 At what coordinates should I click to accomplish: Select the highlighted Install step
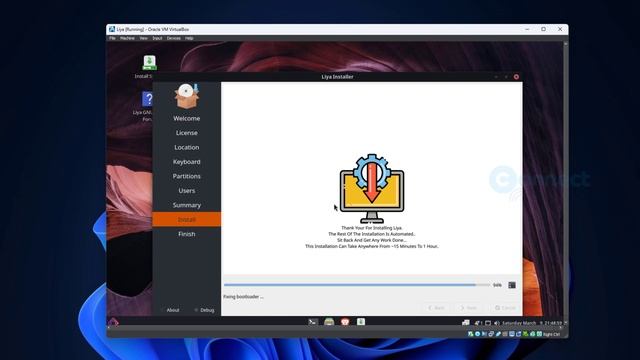click(187, 220)
